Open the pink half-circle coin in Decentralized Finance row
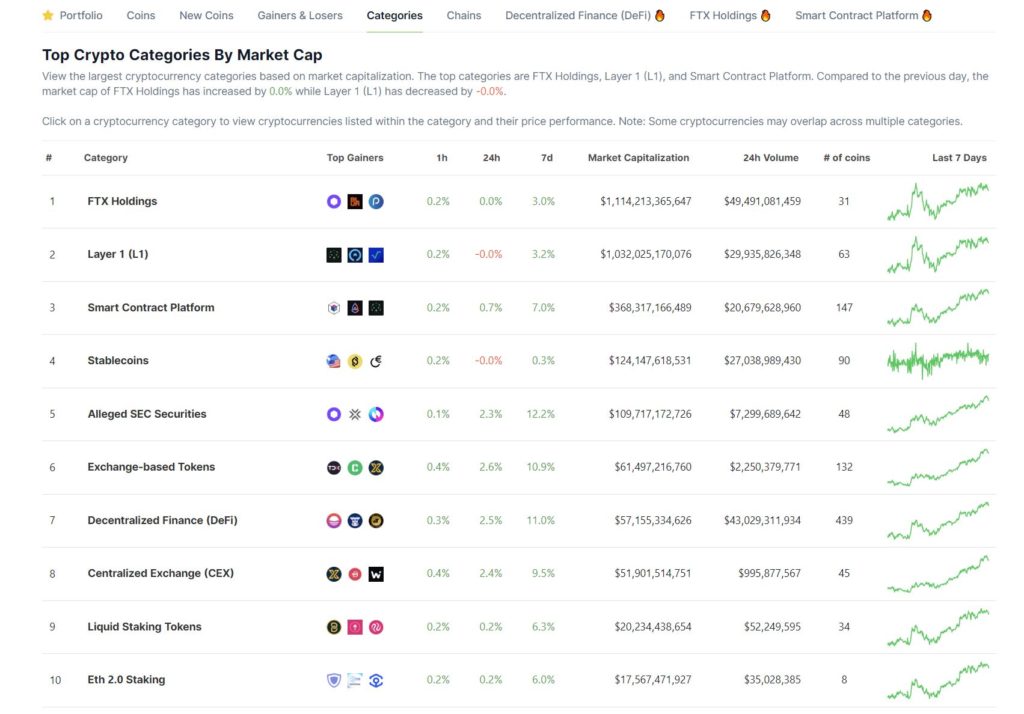The height and width of the screenshot is (714, 1024). pyautogui.click(x=334, y=521)
